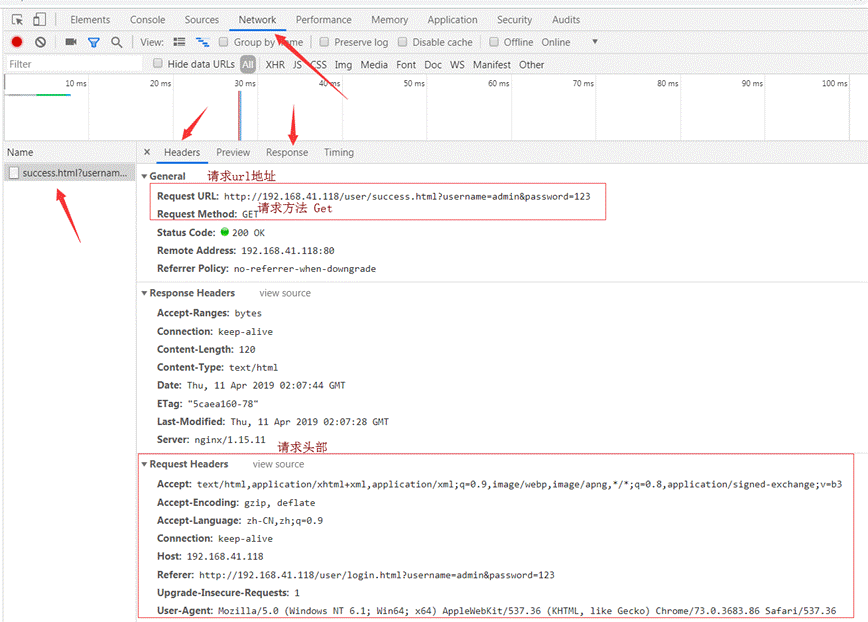Collapse the General section
The width and height of the screenshot is (868, 622).
click(144, 177)
